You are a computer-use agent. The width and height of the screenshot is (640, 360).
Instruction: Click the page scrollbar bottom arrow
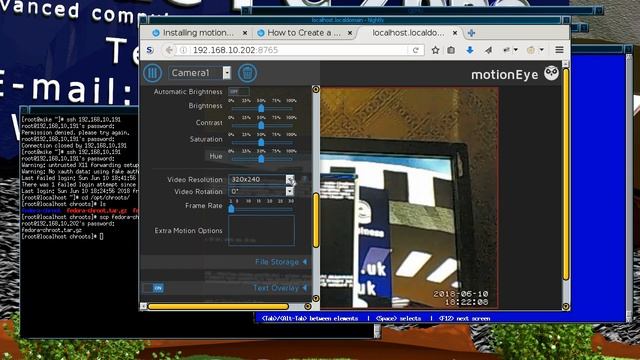pyautogui.click(x=566, y=306)
